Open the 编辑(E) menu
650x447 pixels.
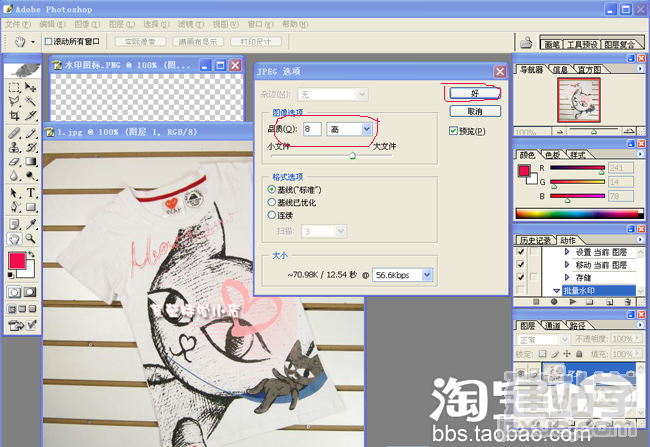(x=52, y=24)
